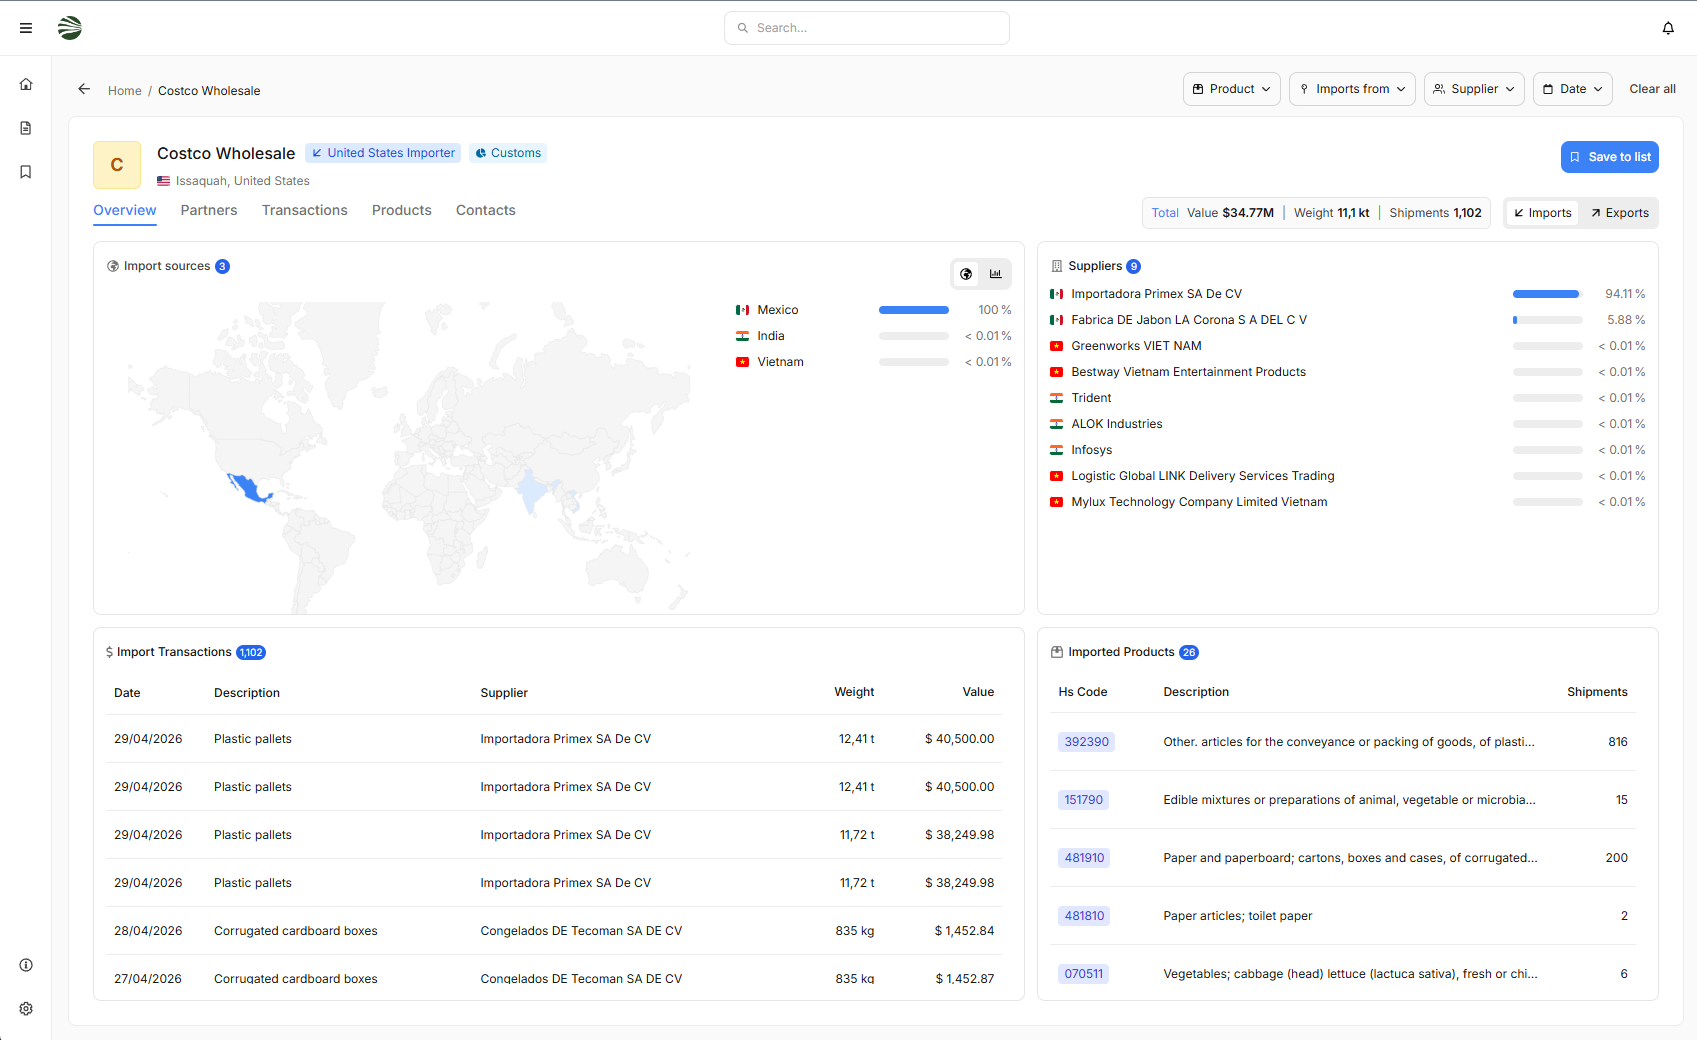Screen dimensions: 1697x1040
Task: Click the Weight column header in transactions
Action: point(854,692)
